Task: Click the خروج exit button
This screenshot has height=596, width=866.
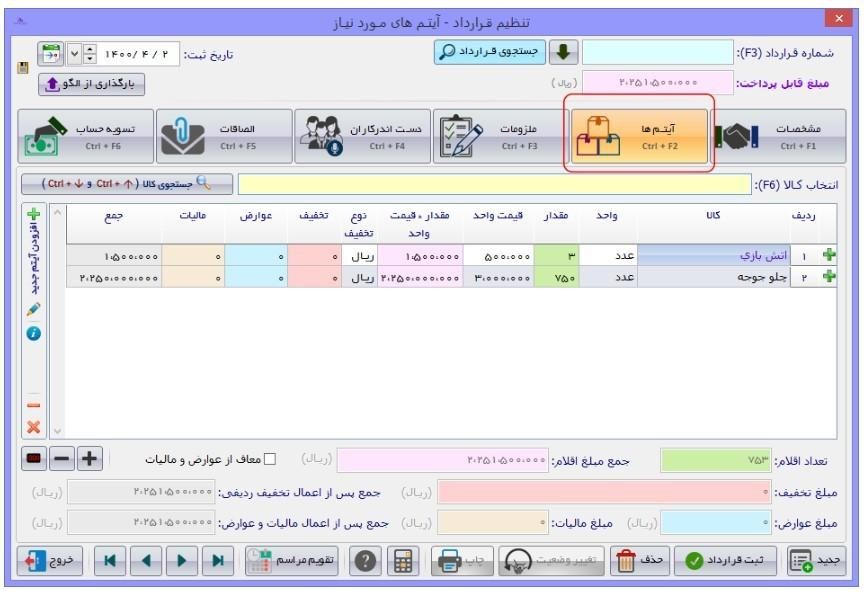Action: pos(50,561)
